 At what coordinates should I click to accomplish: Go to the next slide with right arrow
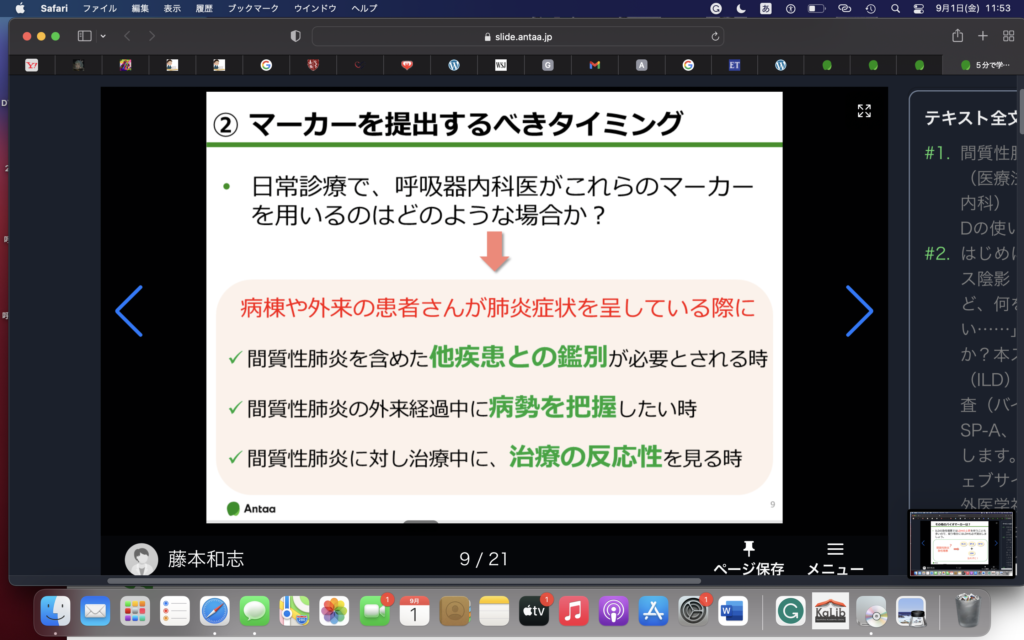click(859, 311)
